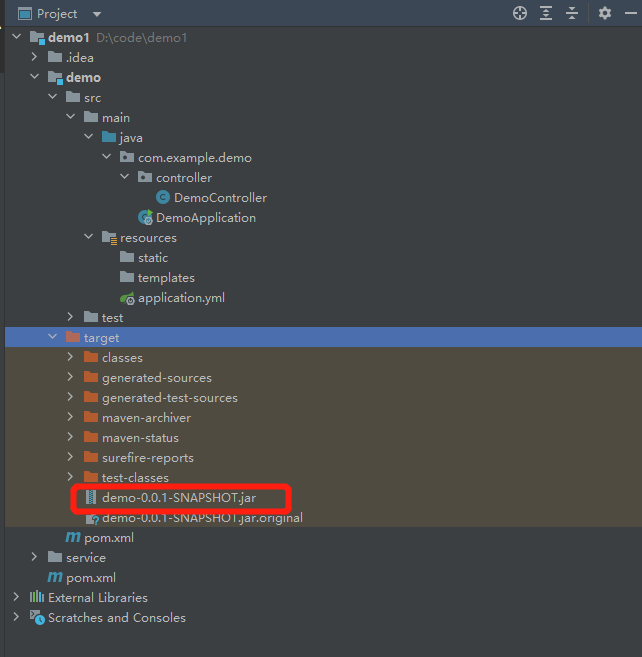
Task: Click the Scratches and Consoles icon
Action: coord(37,617)
